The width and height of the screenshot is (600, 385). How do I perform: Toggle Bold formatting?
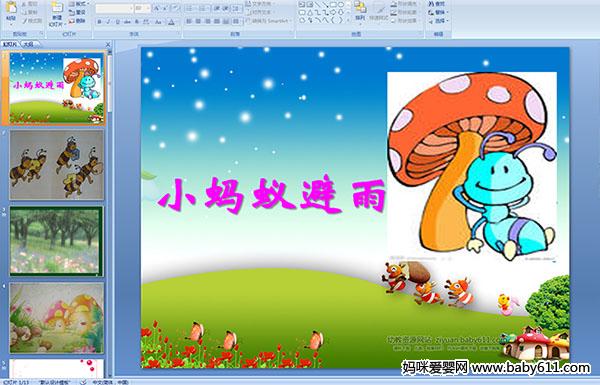99,22
